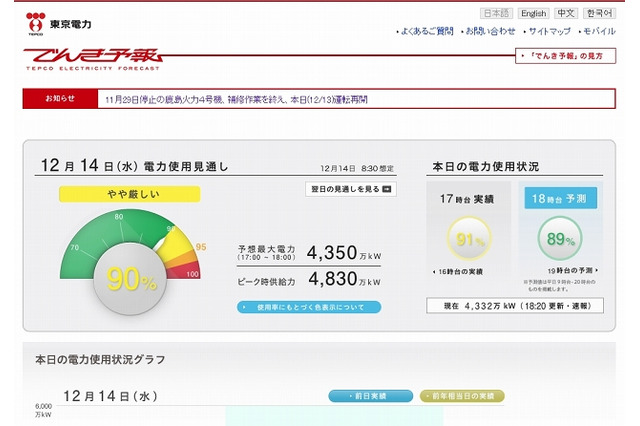The width and height of the screenshot is (640, 426).
Task: Click the 89% green circle indicator
Action: pos(560,239)
